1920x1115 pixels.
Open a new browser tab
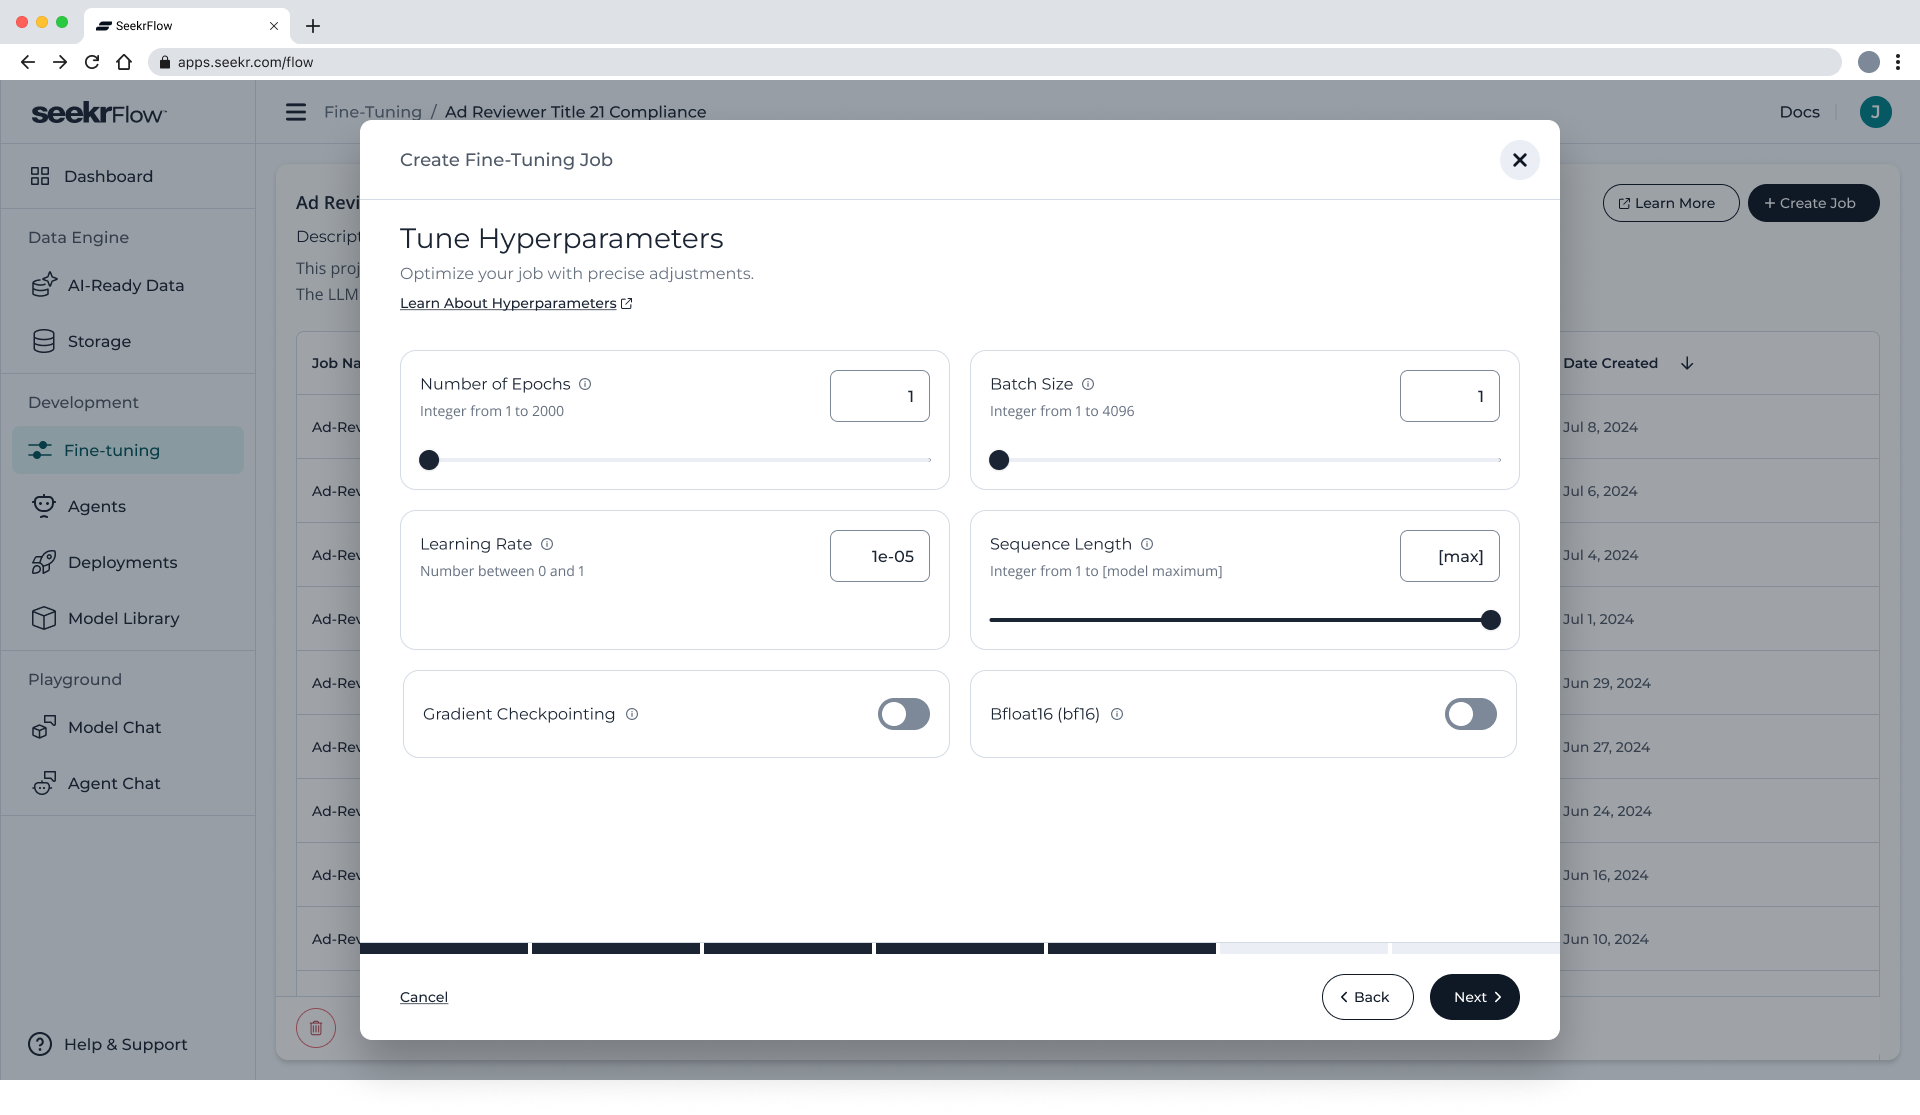(313, 26)
